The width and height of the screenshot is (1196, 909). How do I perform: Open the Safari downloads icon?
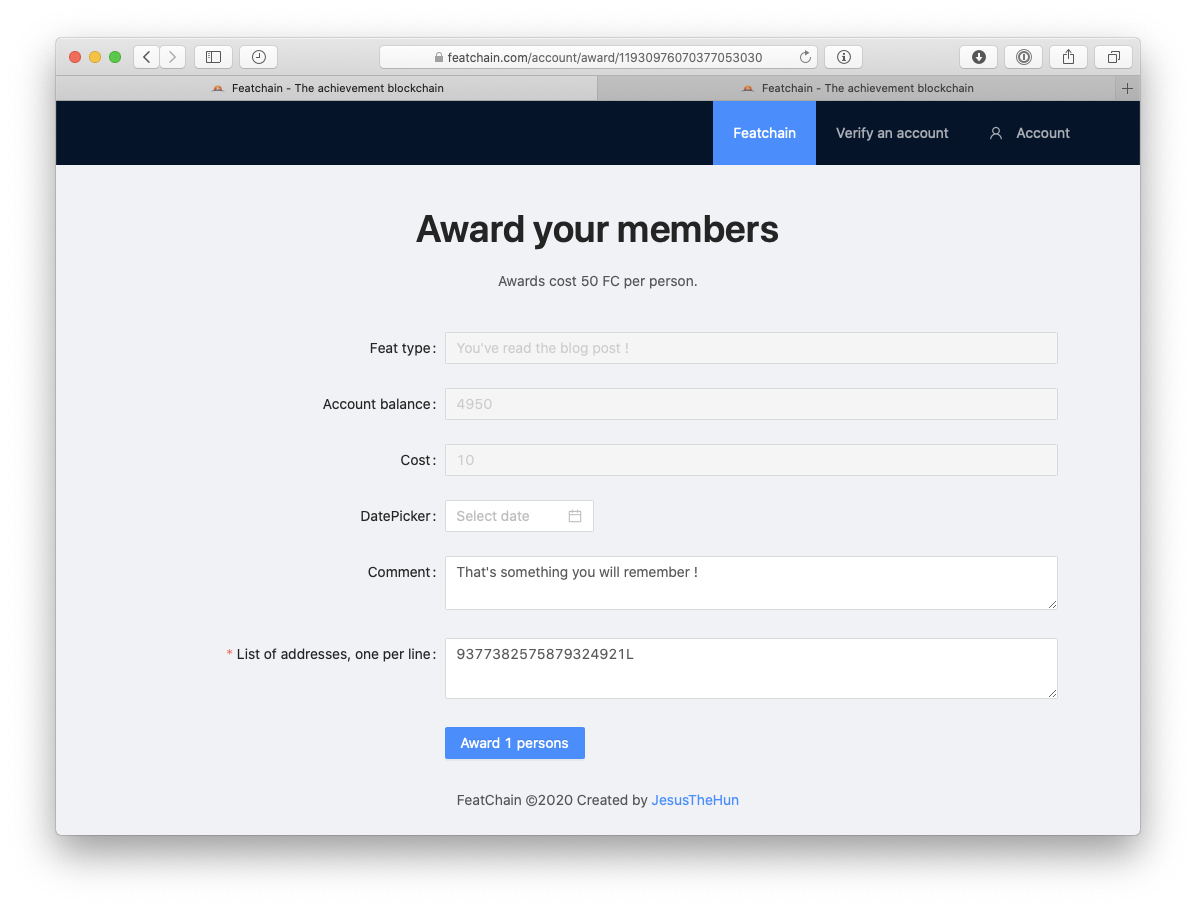point(979,57)
